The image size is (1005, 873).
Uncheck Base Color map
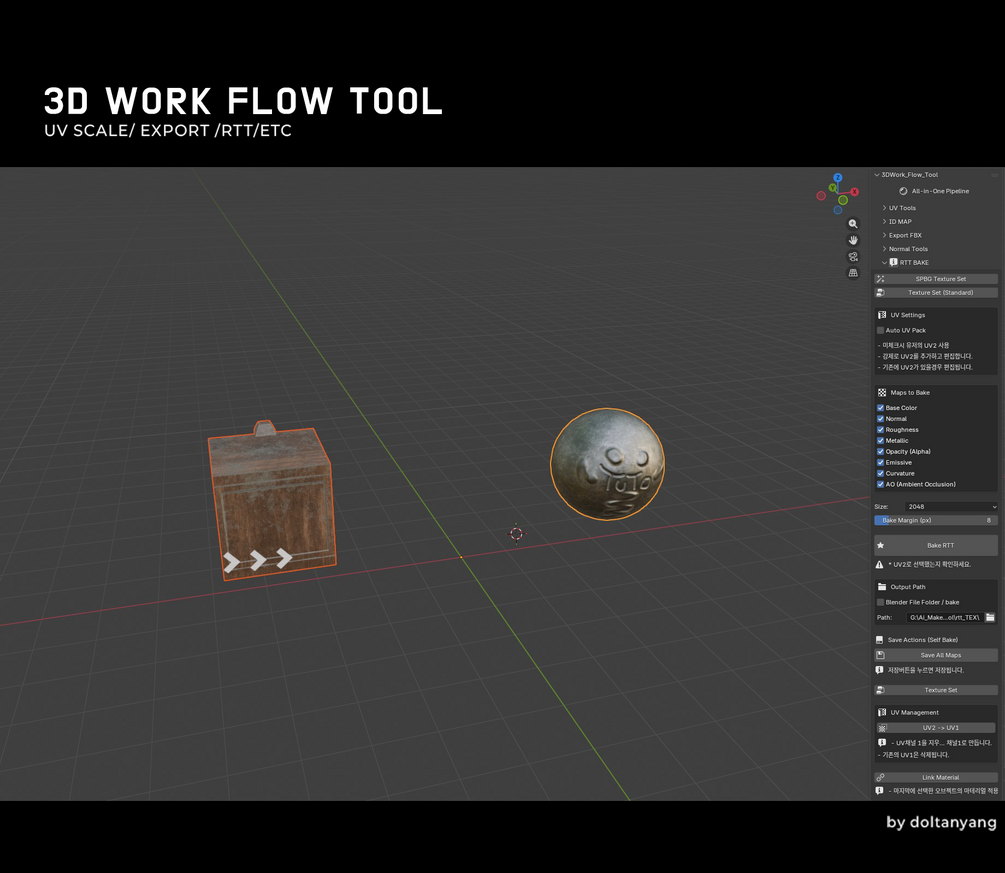coord(880,408)
